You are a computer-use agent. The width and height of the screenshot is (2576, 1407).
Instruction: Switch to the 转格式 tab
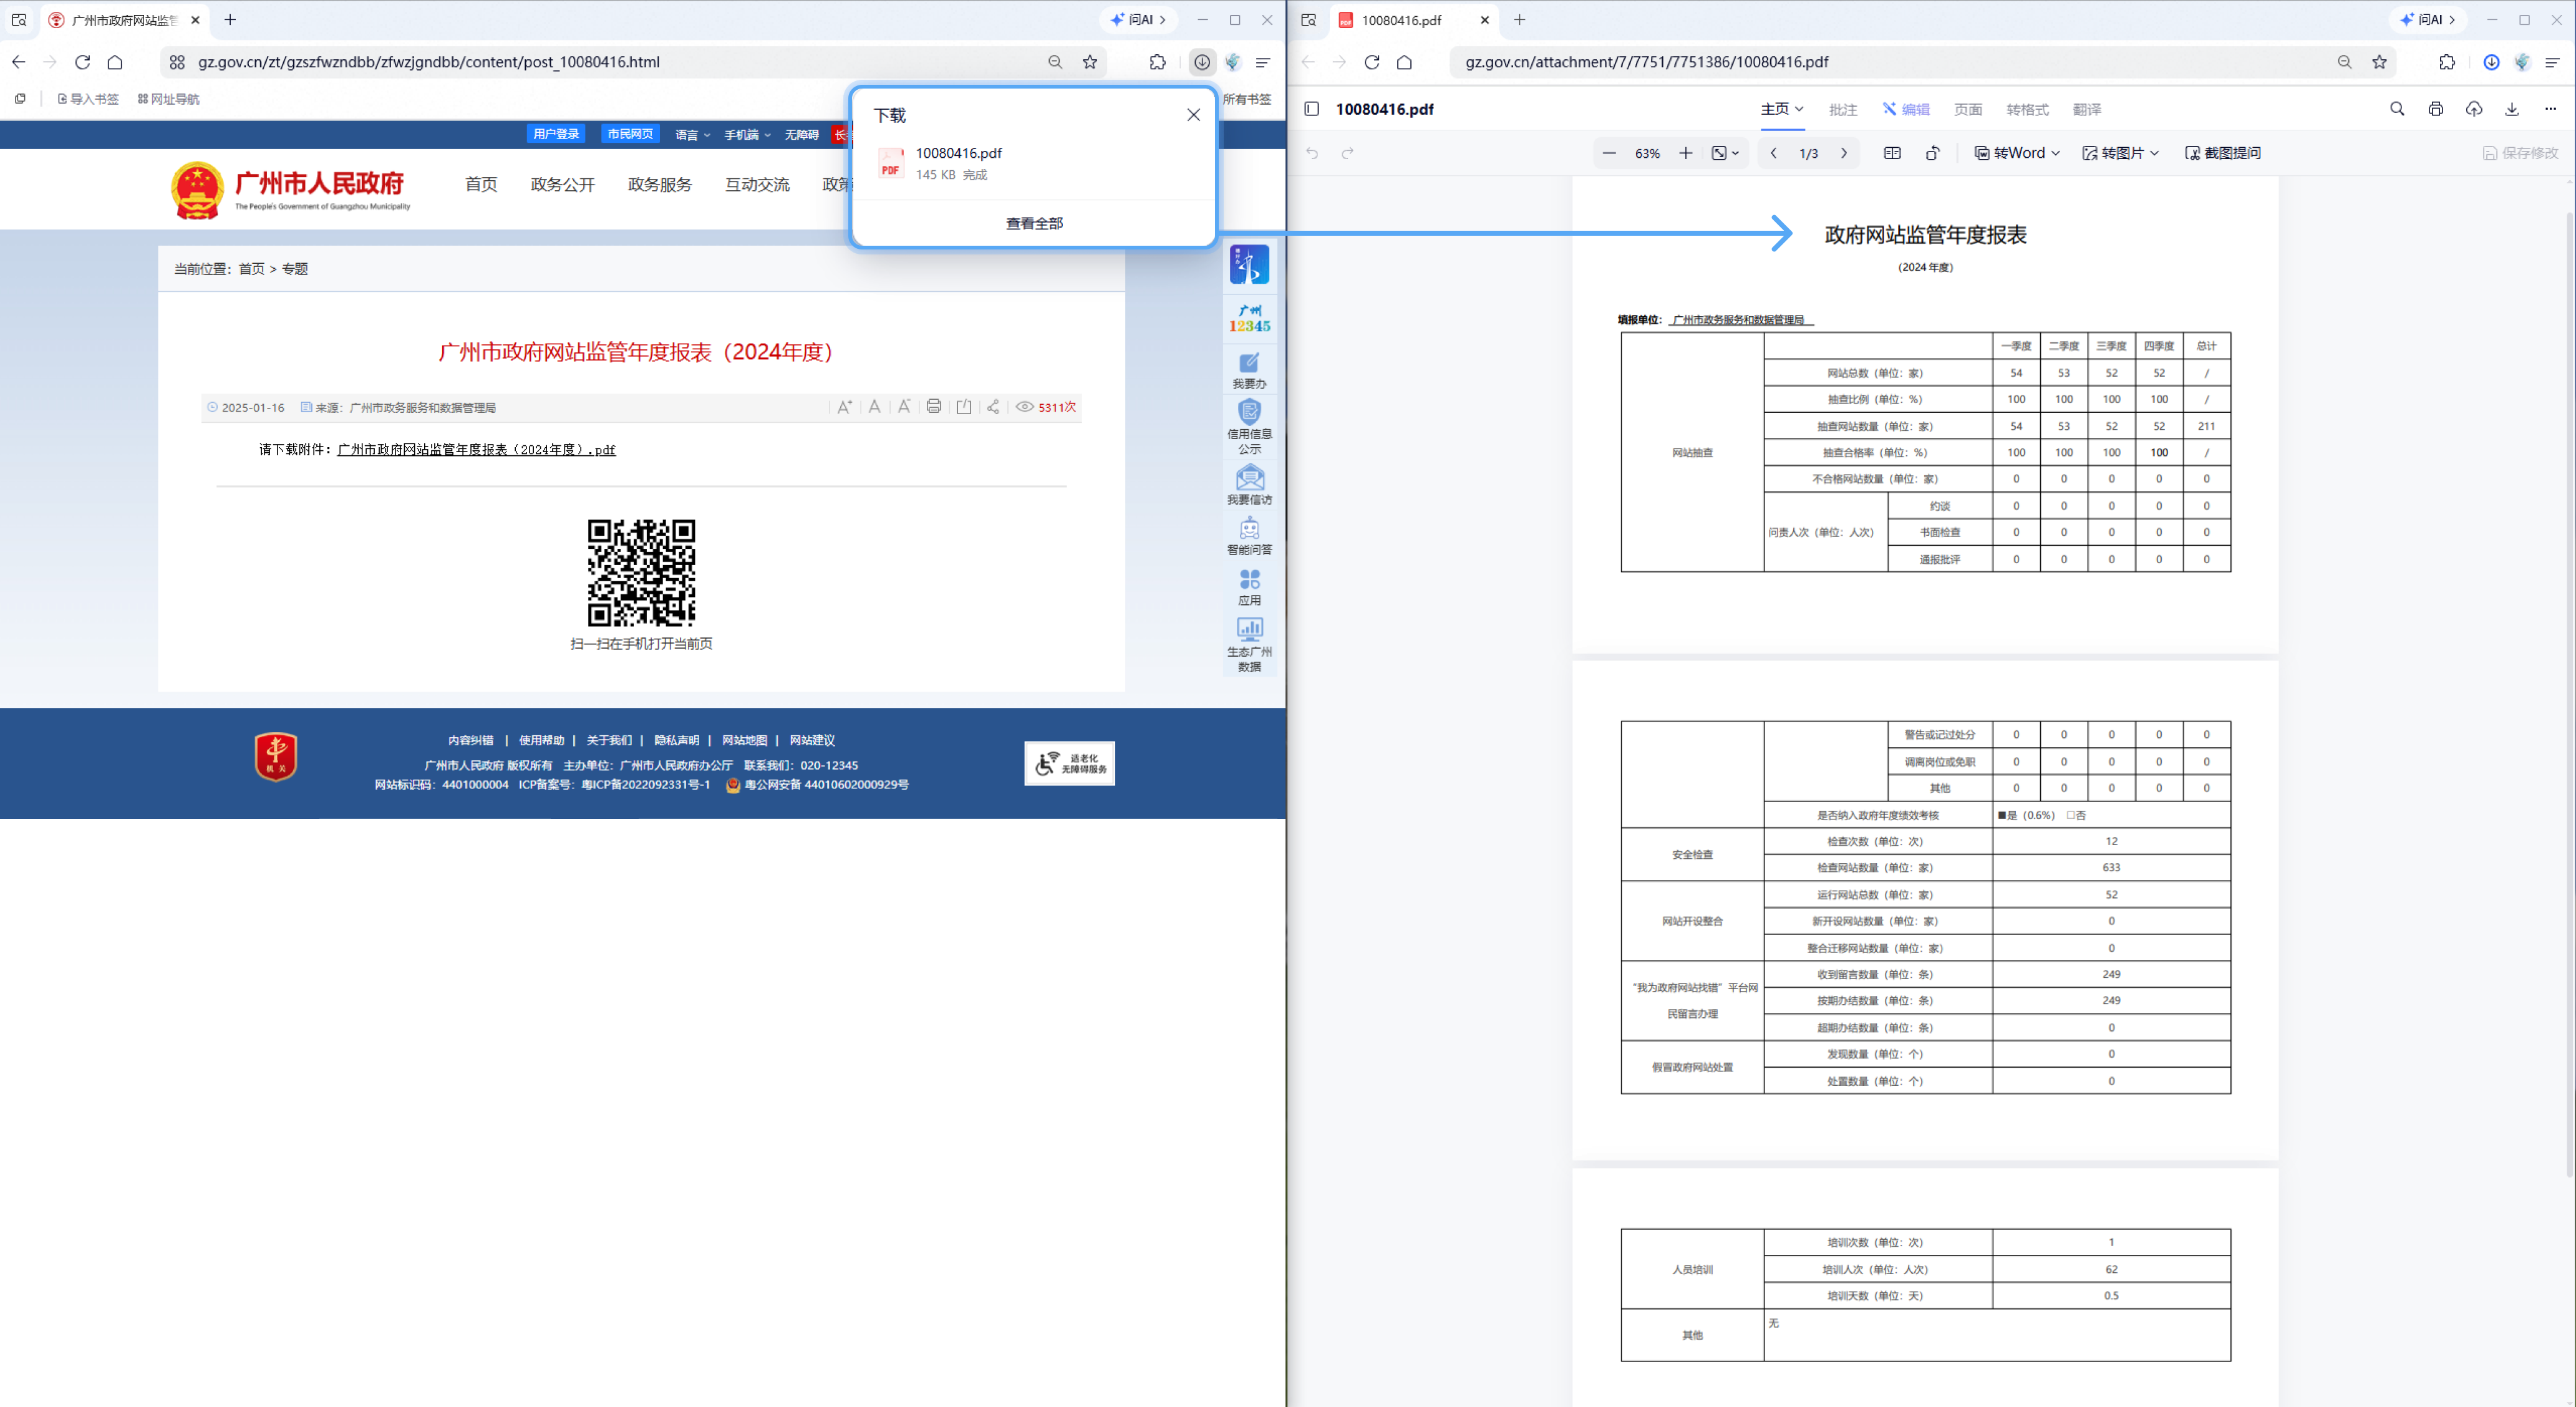click(x=2027, y=110)
